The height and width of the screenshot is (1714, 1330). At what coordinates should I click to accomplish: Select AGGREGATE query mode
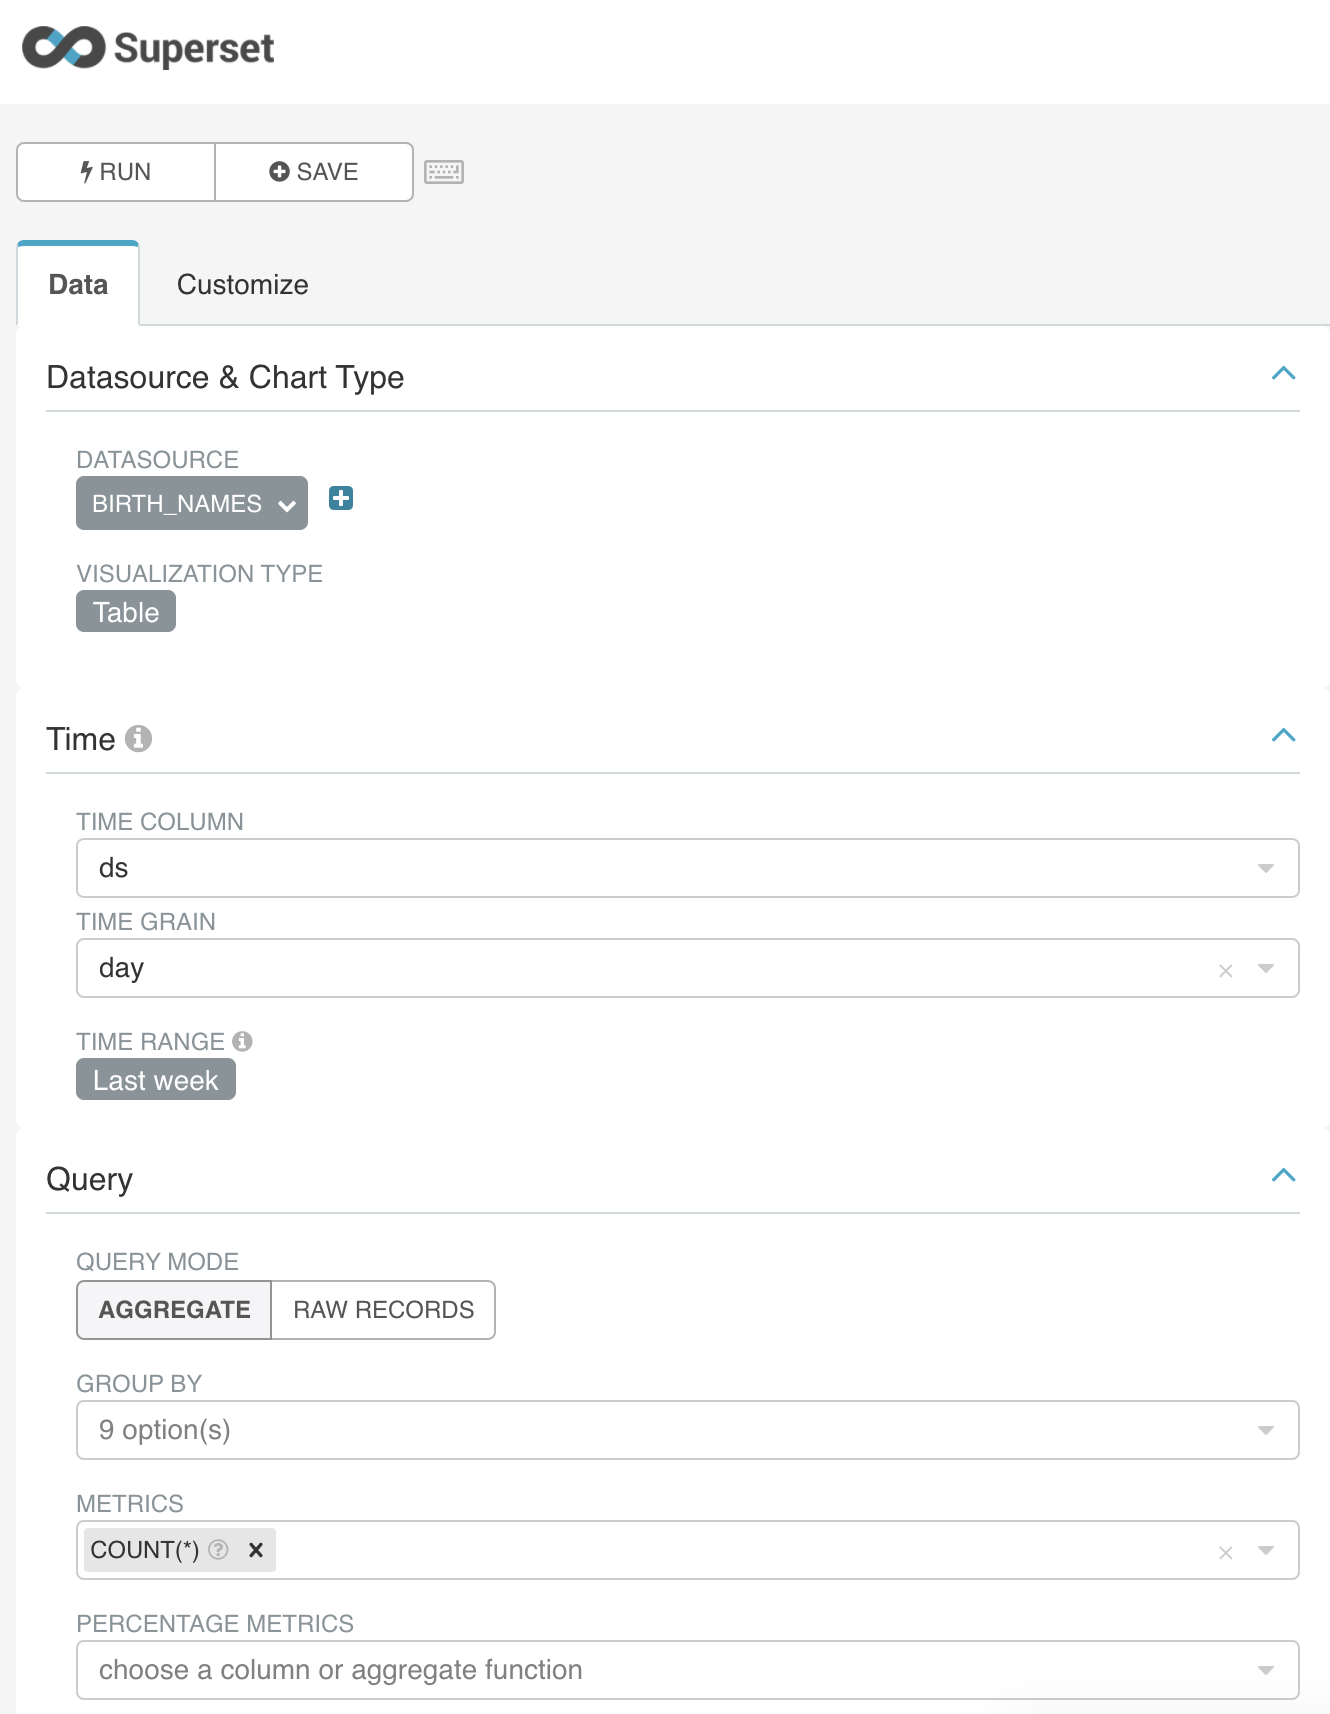174,1310
